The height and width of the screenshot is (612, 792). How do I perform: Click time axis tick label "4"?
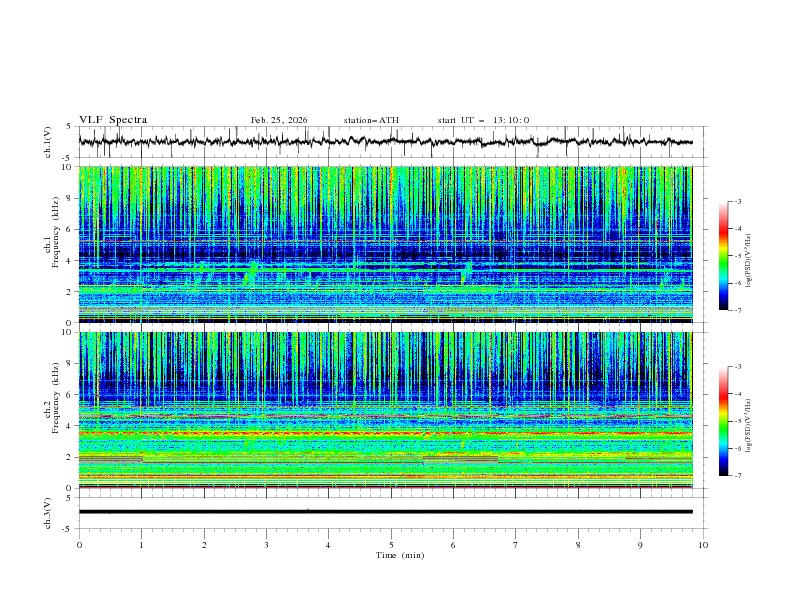coord(328,545)
